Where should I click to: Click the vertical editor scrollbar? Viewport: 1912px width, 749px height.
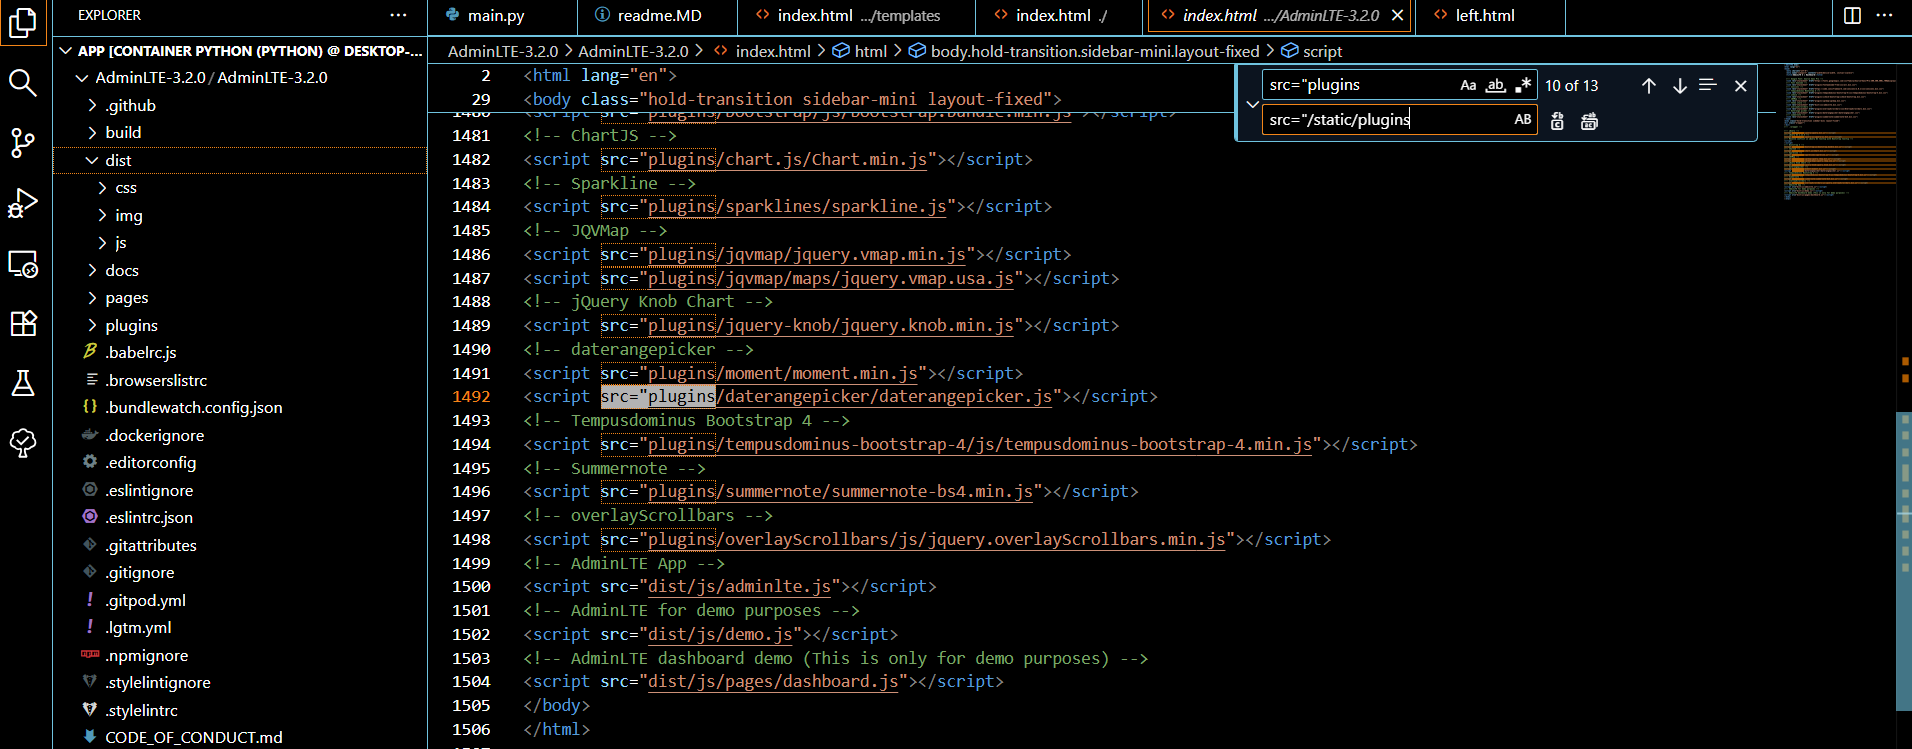tap(1904, 560)
